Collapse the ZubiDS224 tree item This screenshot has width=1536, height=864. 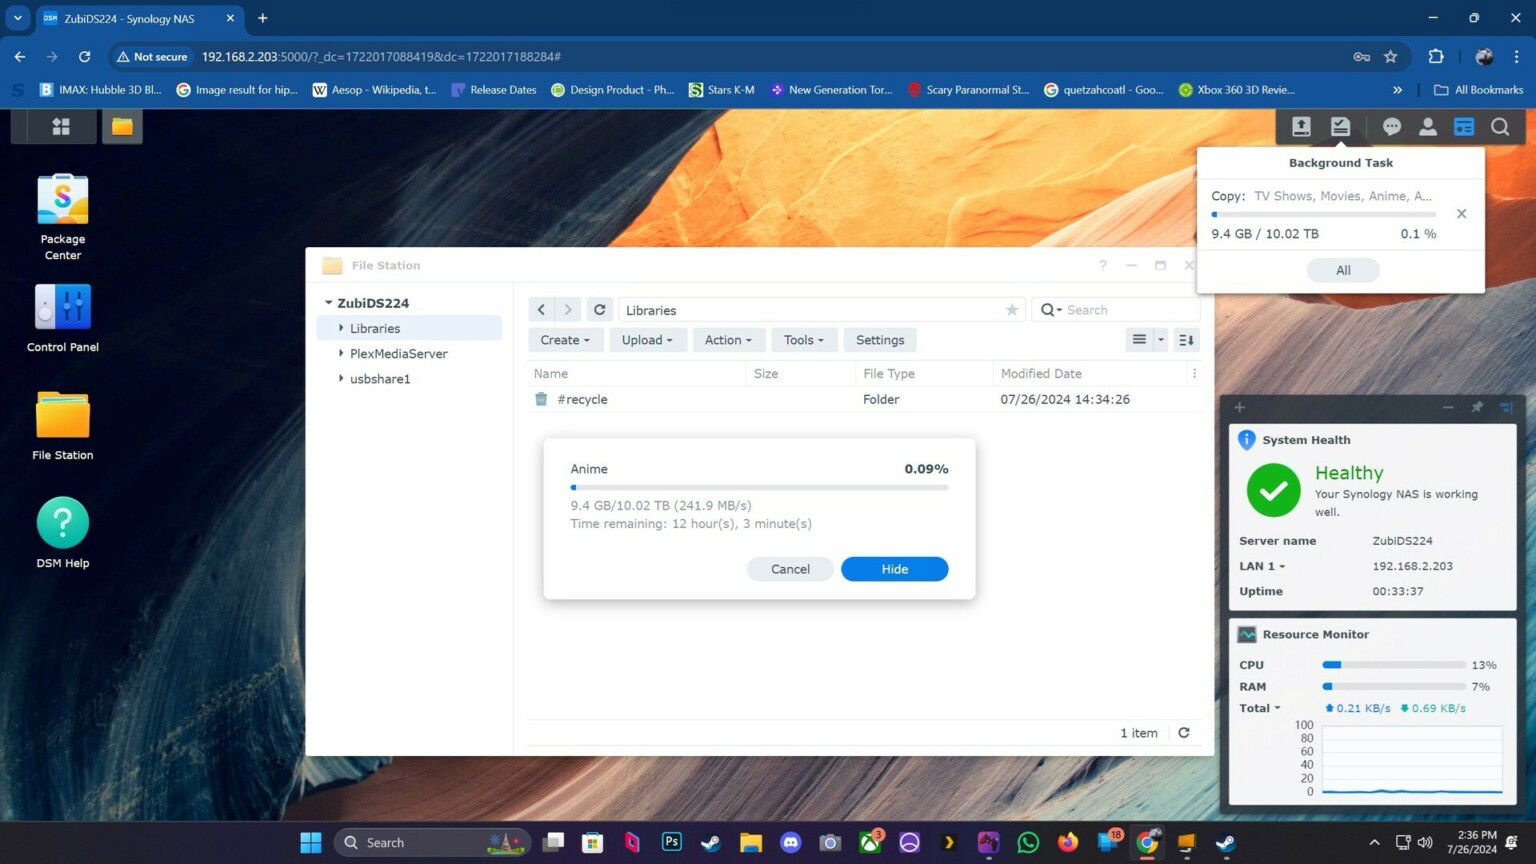pyautogui.click(x=328, y=302)
